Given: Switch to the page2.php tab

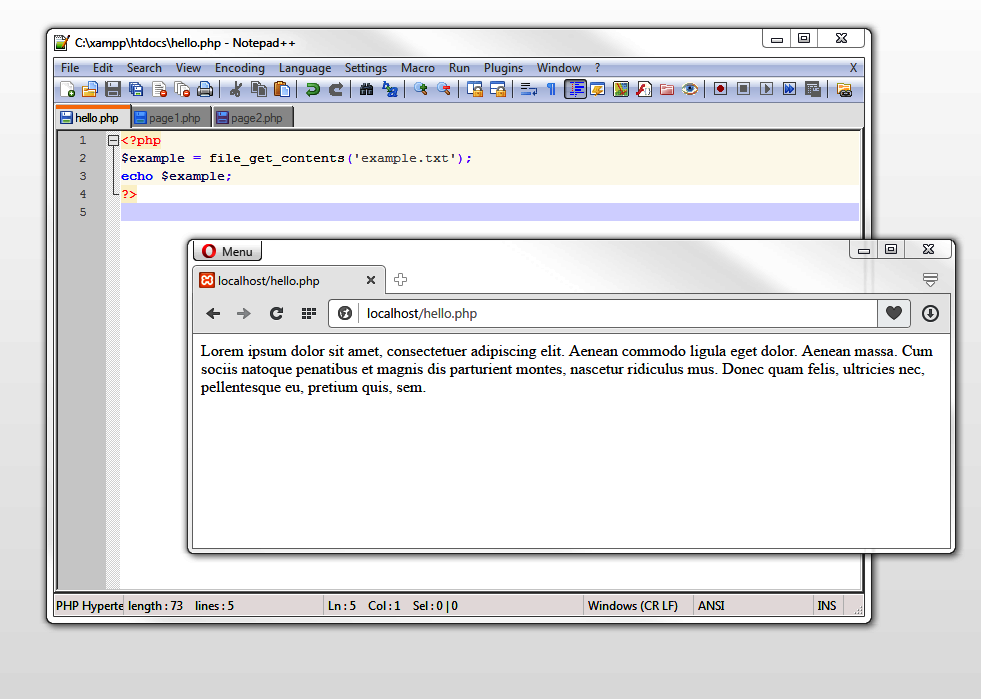Looking at the screenshot, I should point(255,117).
